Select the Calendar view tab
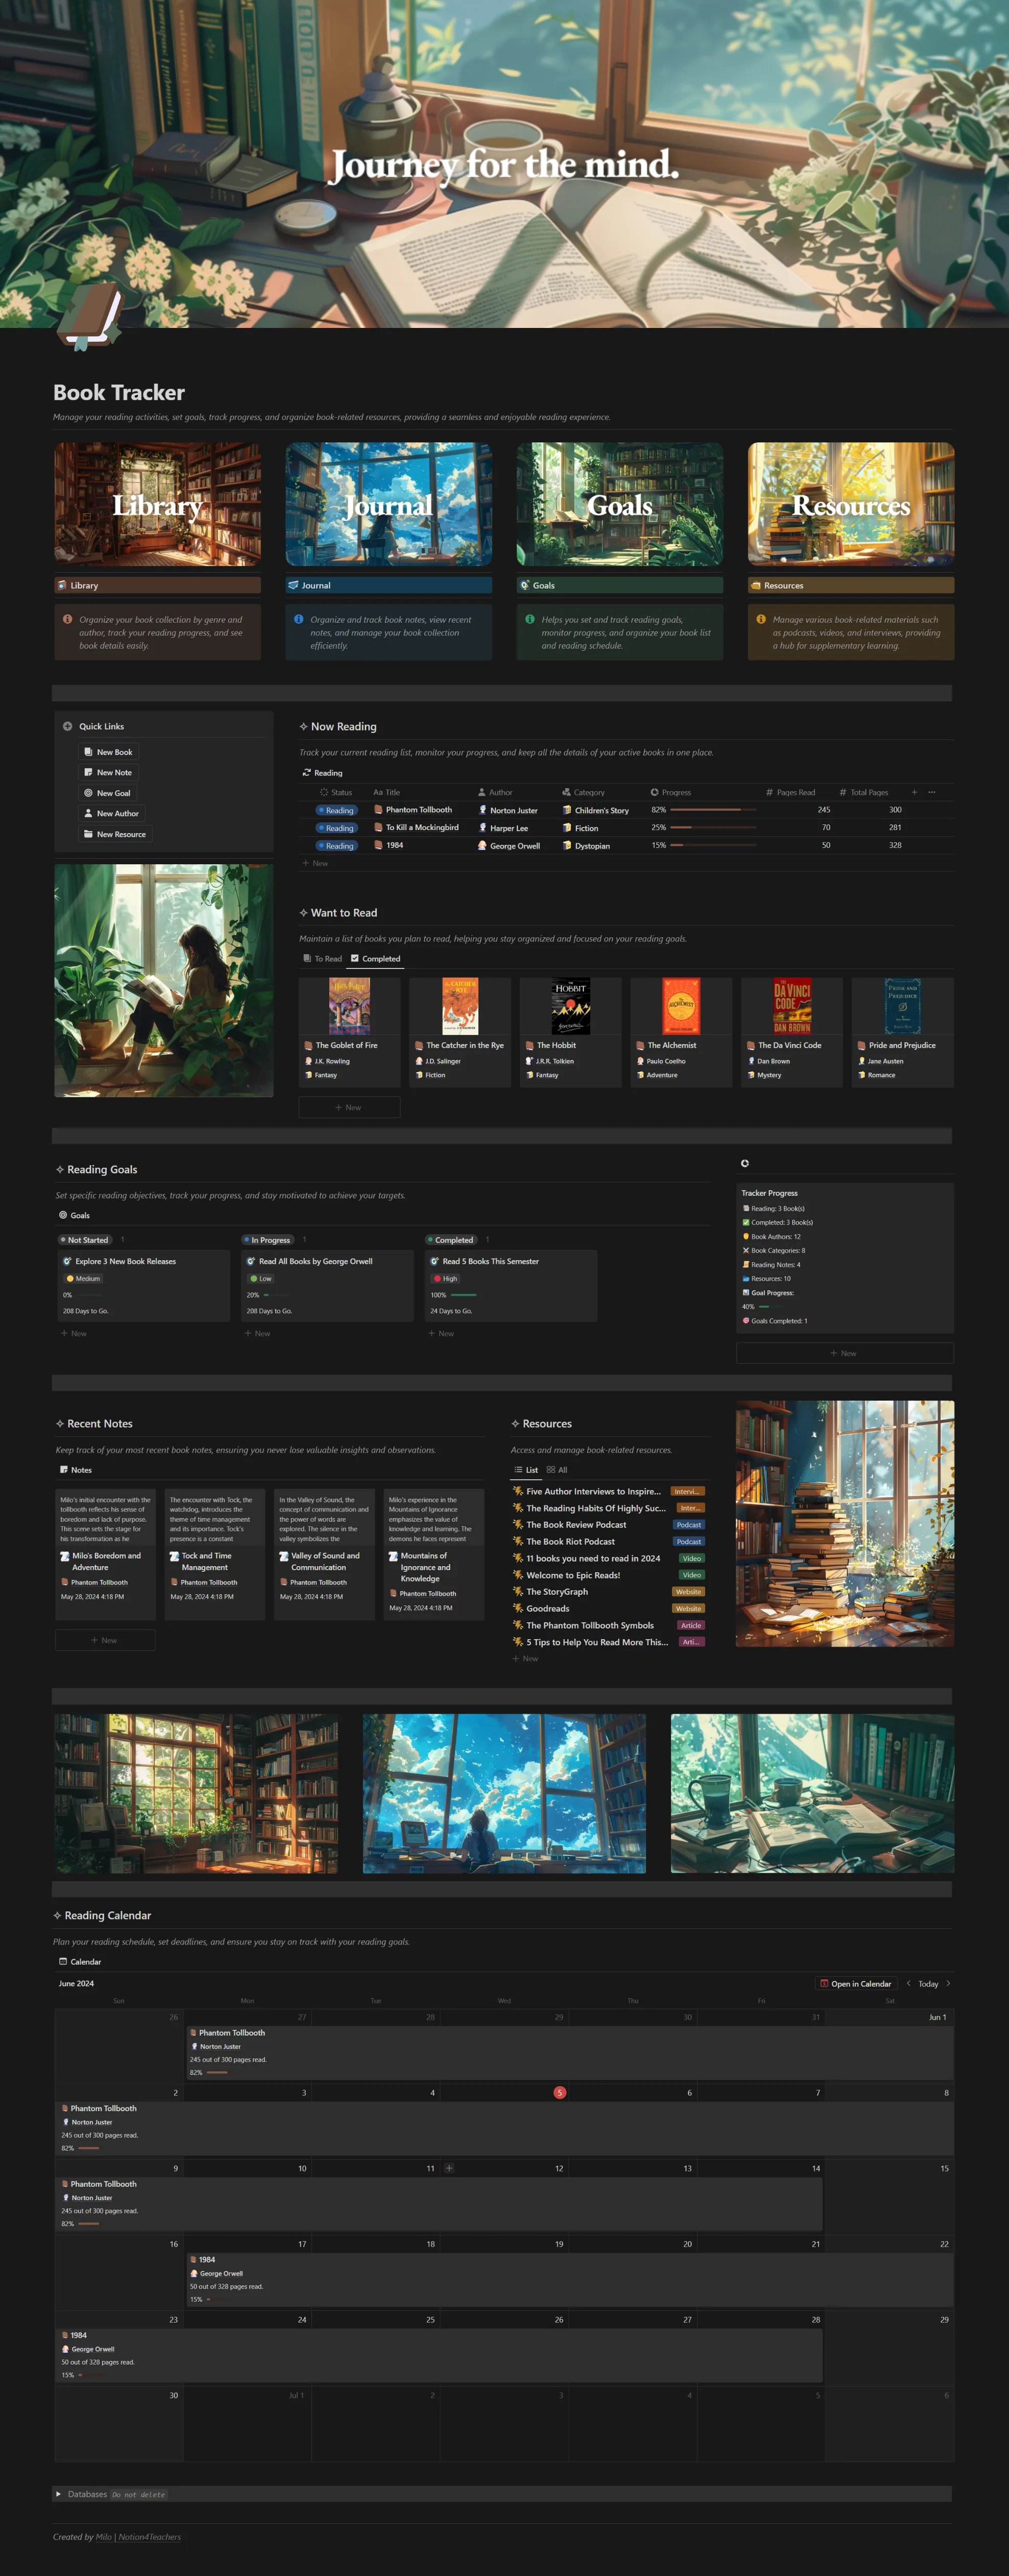This screenshot has height=2576, width=1009. tap(80, 1962)
